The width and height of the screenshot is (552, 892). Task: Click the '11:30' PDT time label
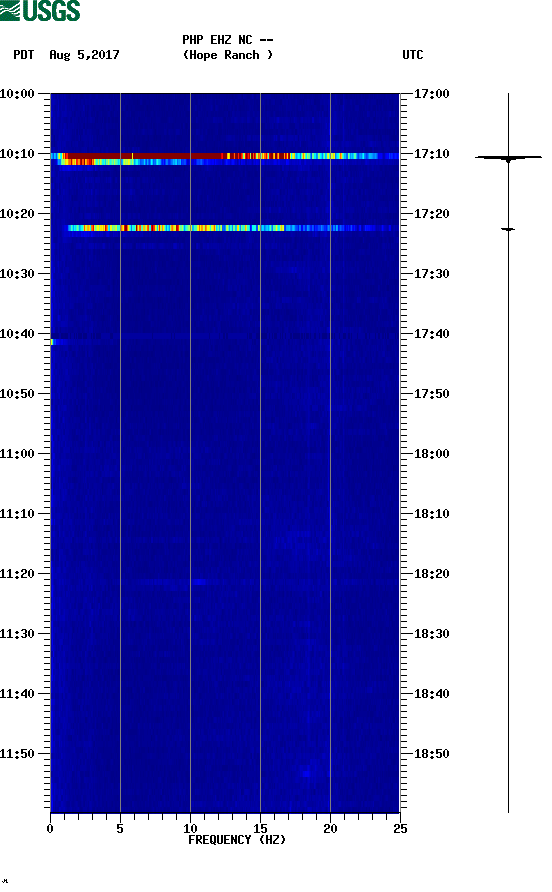pos(17,634)
